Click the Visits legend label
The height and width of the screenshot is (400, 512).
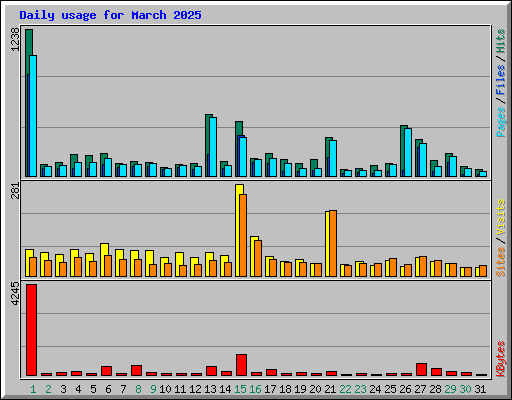[x=501, y=217]
